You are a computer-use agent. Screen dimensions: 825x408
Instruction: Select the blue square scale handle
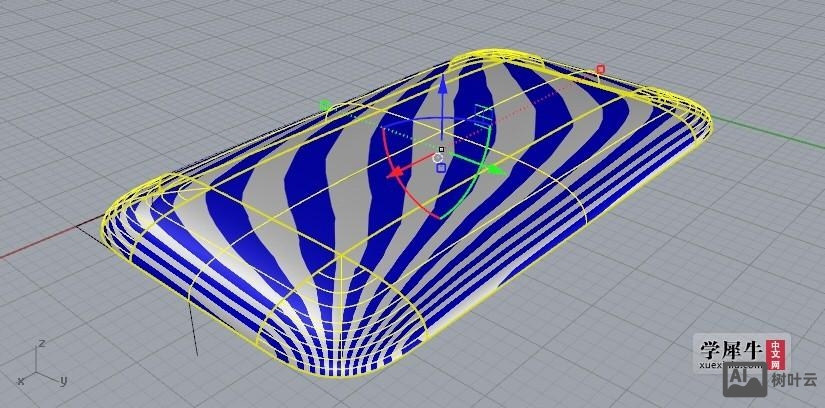[x=441, y=167]
